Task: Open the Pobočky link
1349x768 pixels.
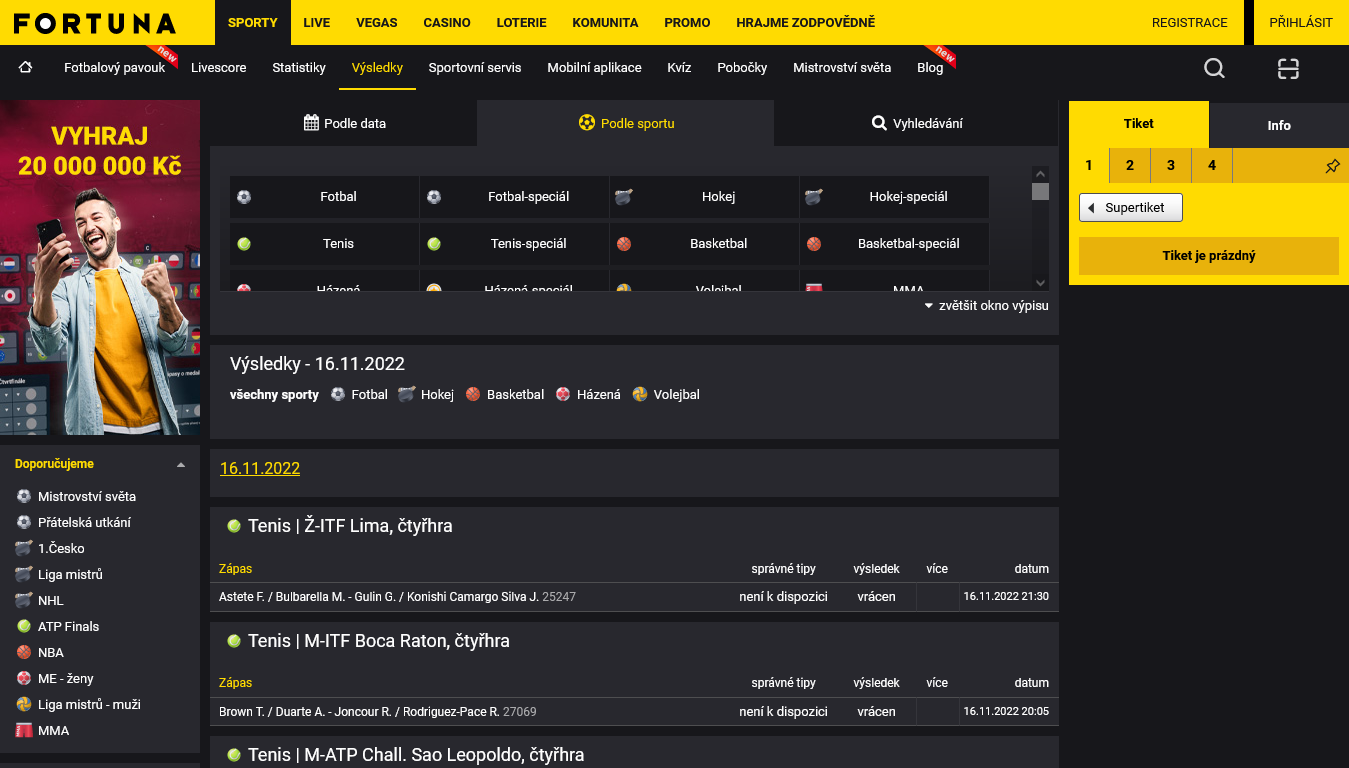Action: pos(742,68)
